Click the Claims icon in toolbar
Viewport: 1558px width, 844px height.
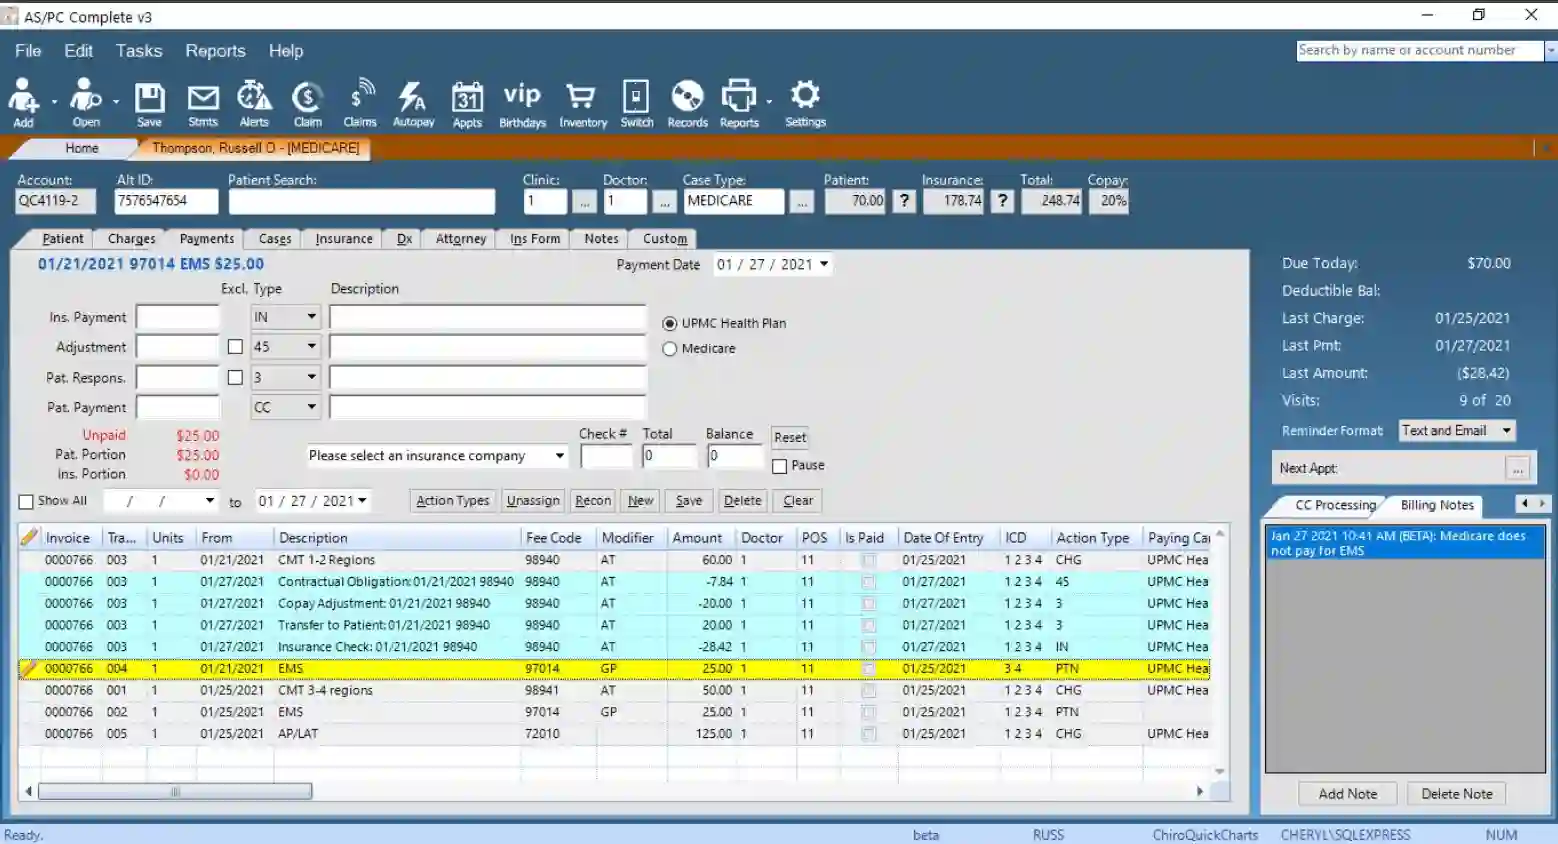pyautogui.click(x=360, y=100)
